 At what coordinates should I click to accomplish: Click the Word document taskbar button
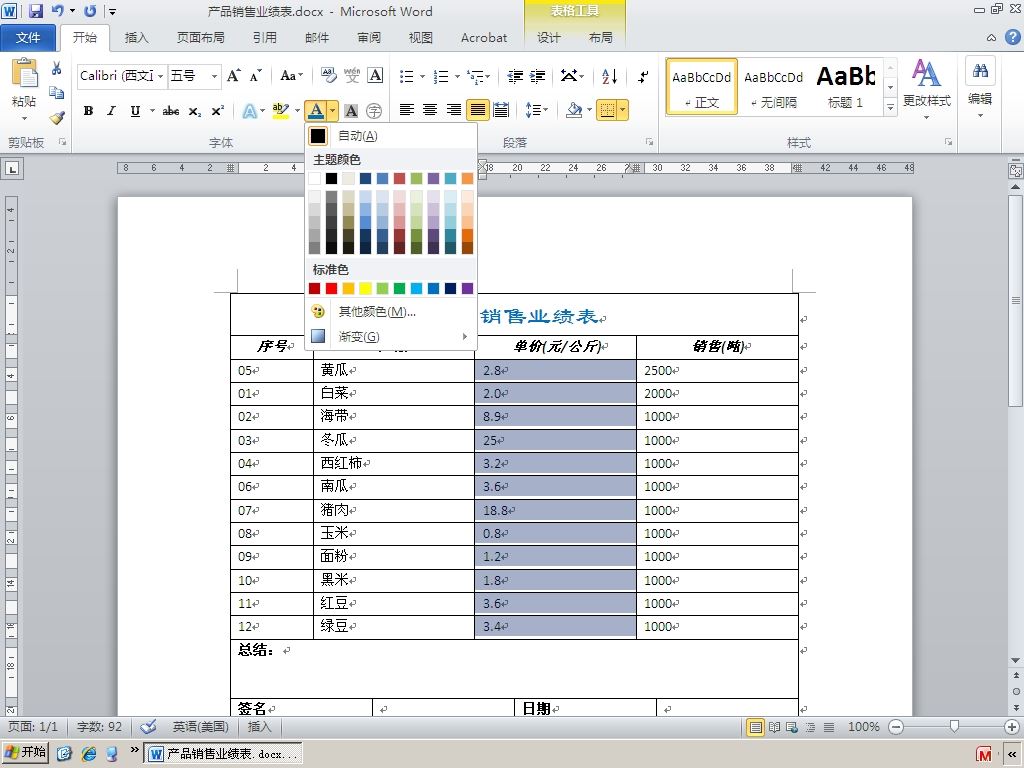coord(223,753)
